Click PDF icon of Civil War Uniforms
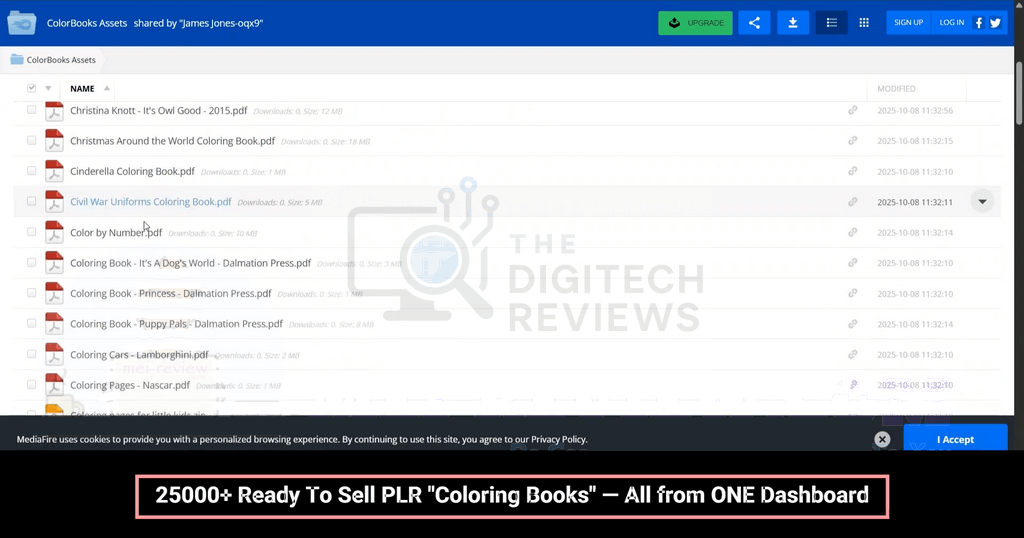The height and width of the screenshot is (538, 1024). pos(54,201)
